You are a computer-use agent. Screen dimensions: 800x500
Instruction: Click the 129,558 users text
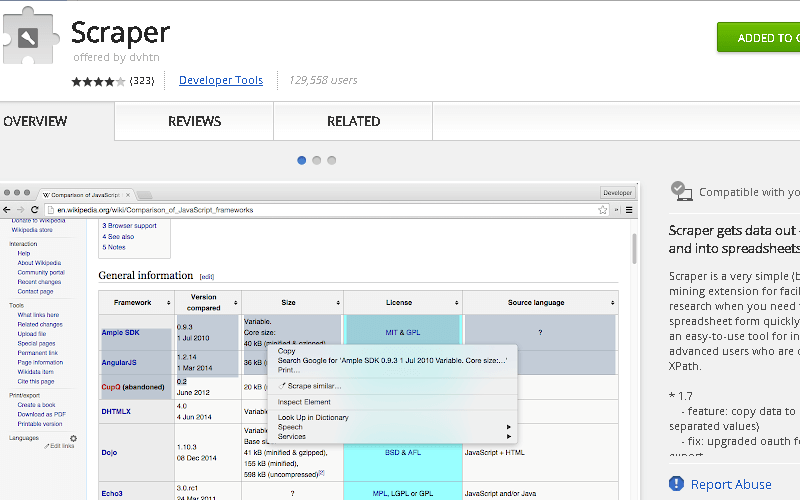(323, 80)
